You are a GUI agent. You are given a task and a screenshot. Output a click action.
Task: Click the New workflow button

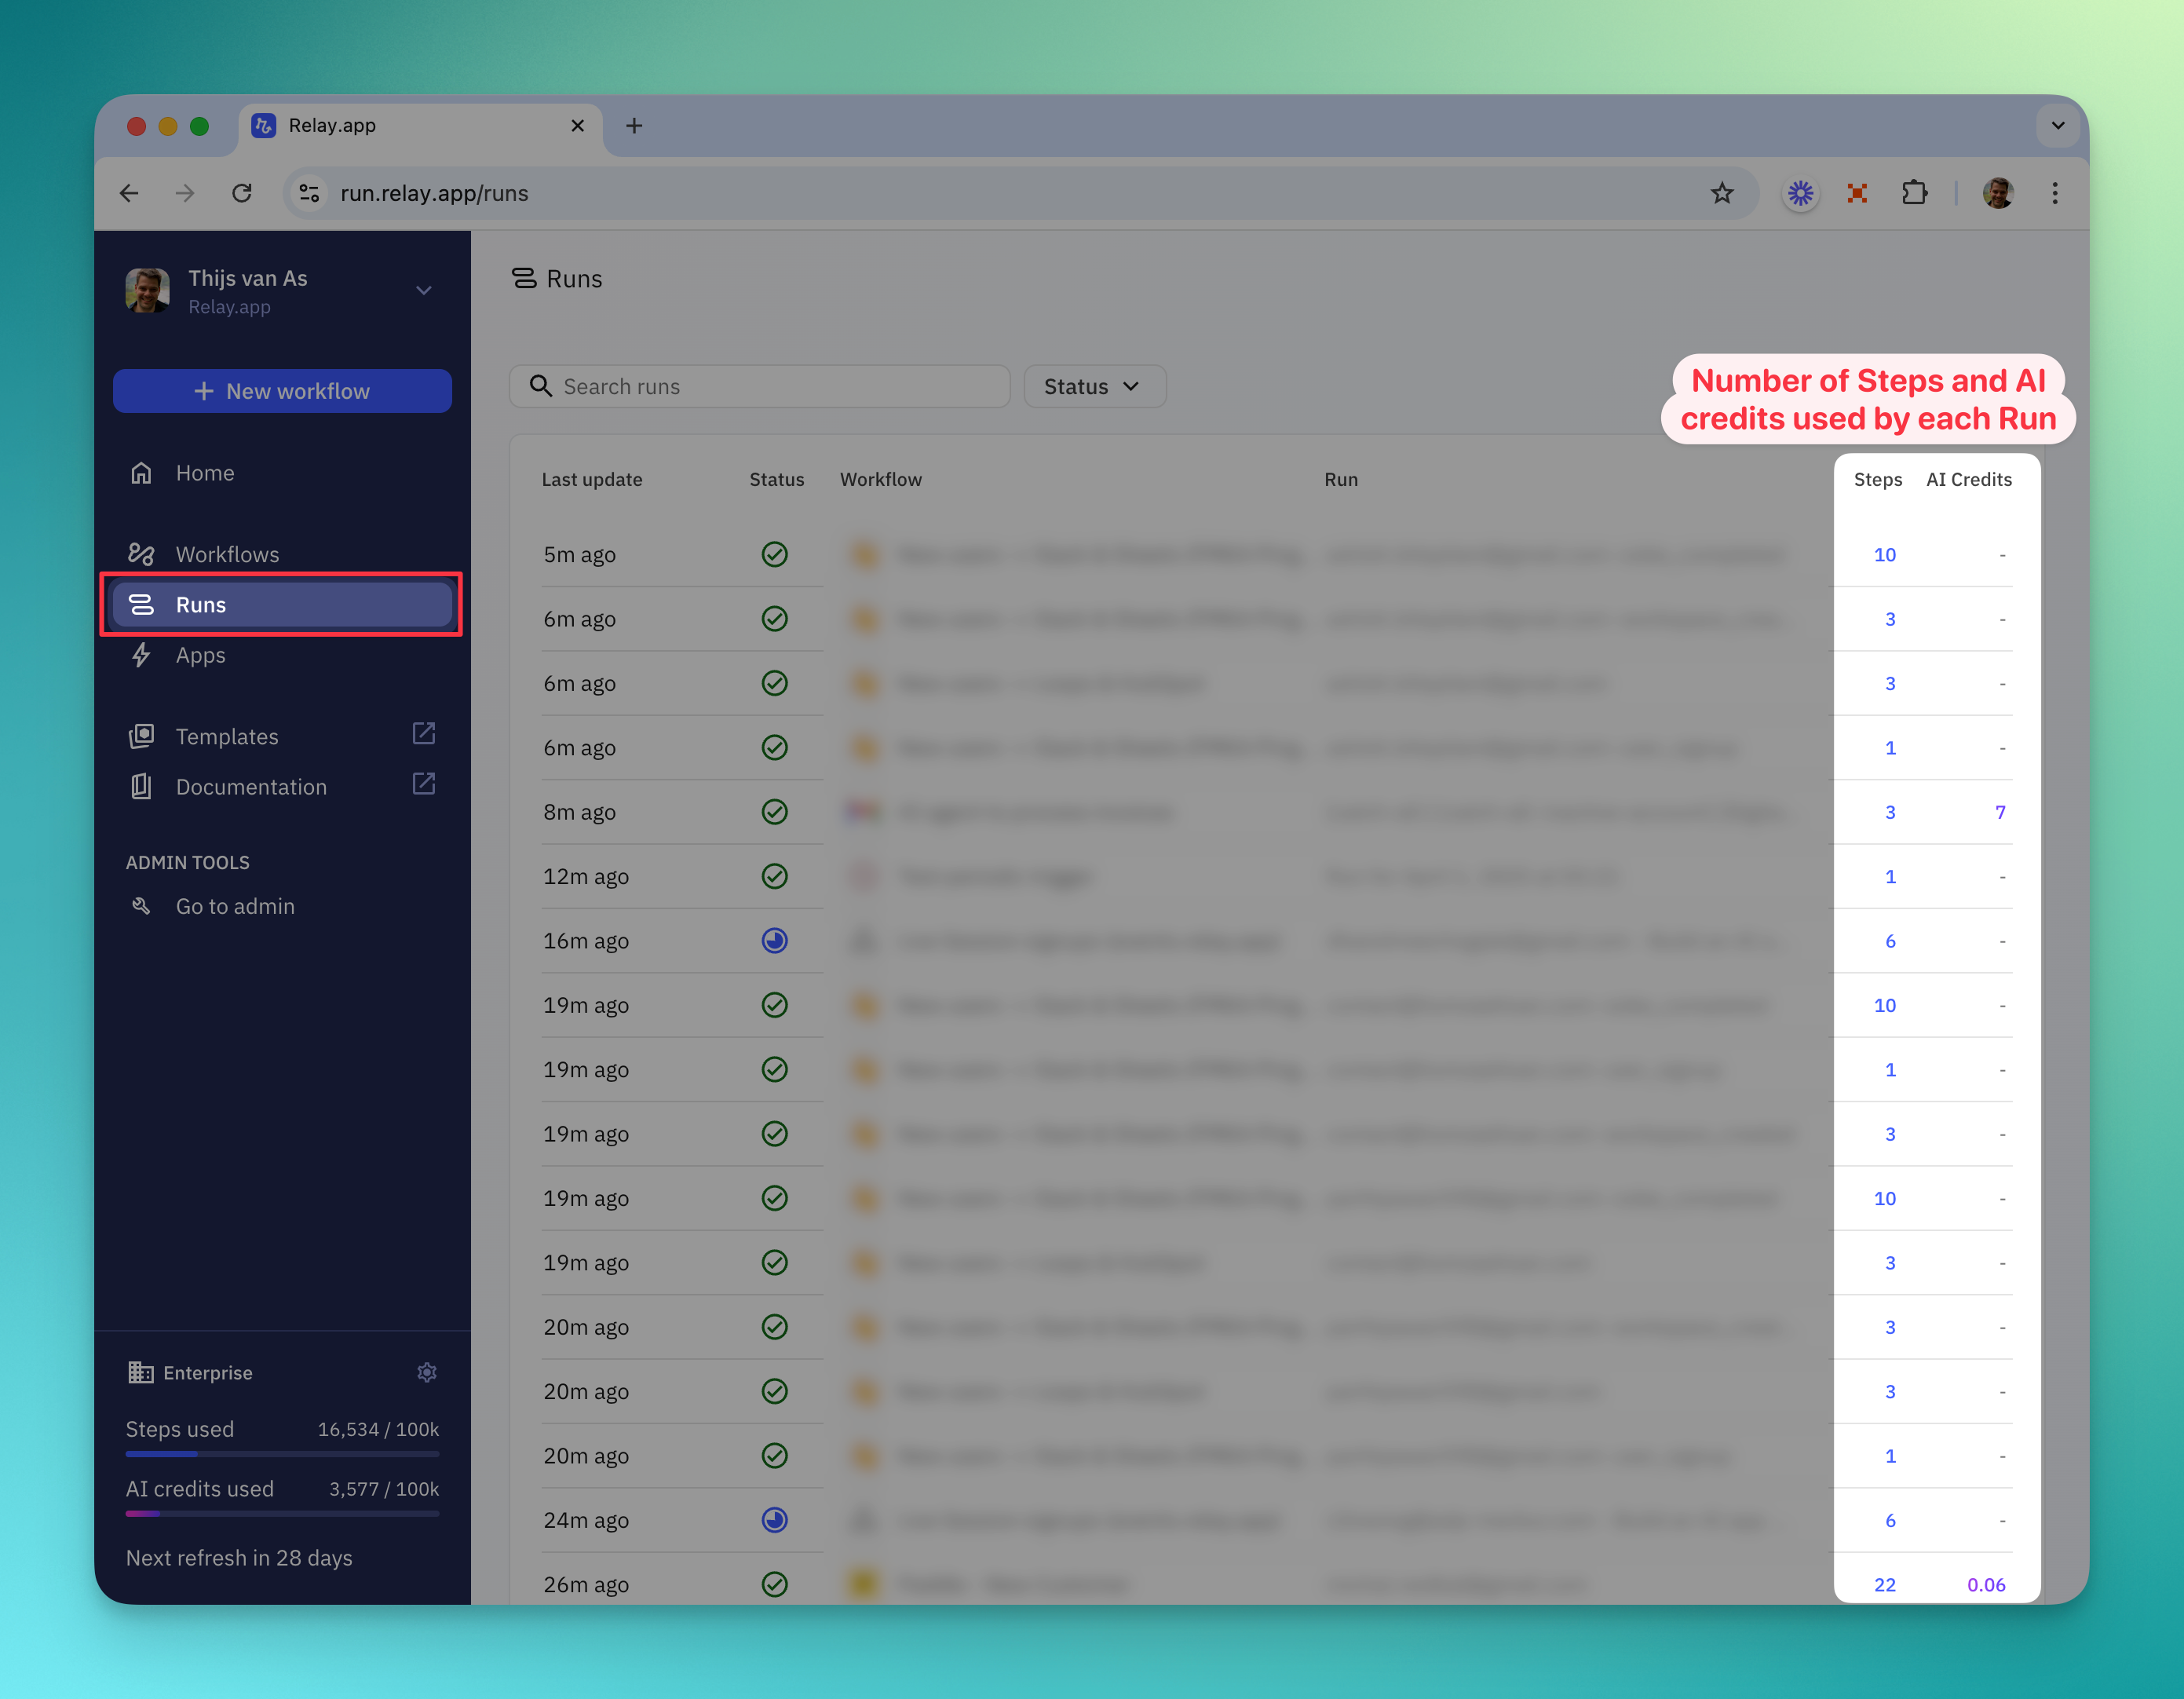point(282,391)
